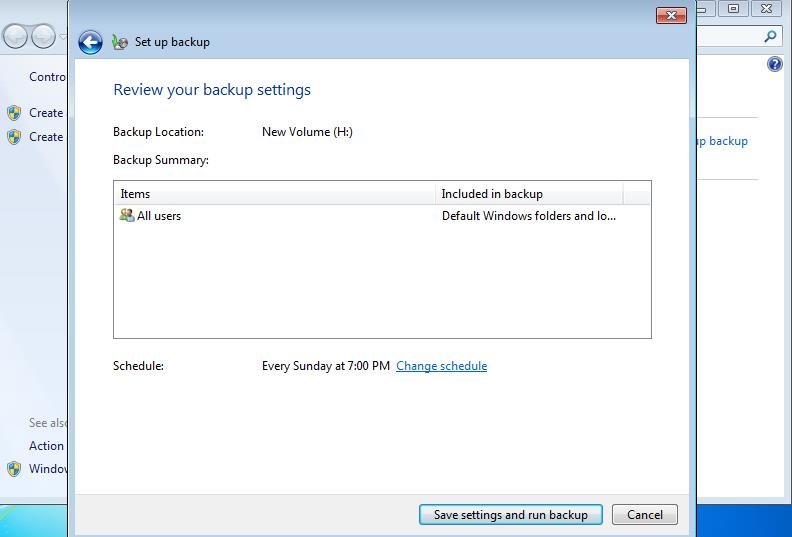This screenshot has height=537, width=792.
Task: Open Help with the blue question mark
Action: click(x=774, y=65)
